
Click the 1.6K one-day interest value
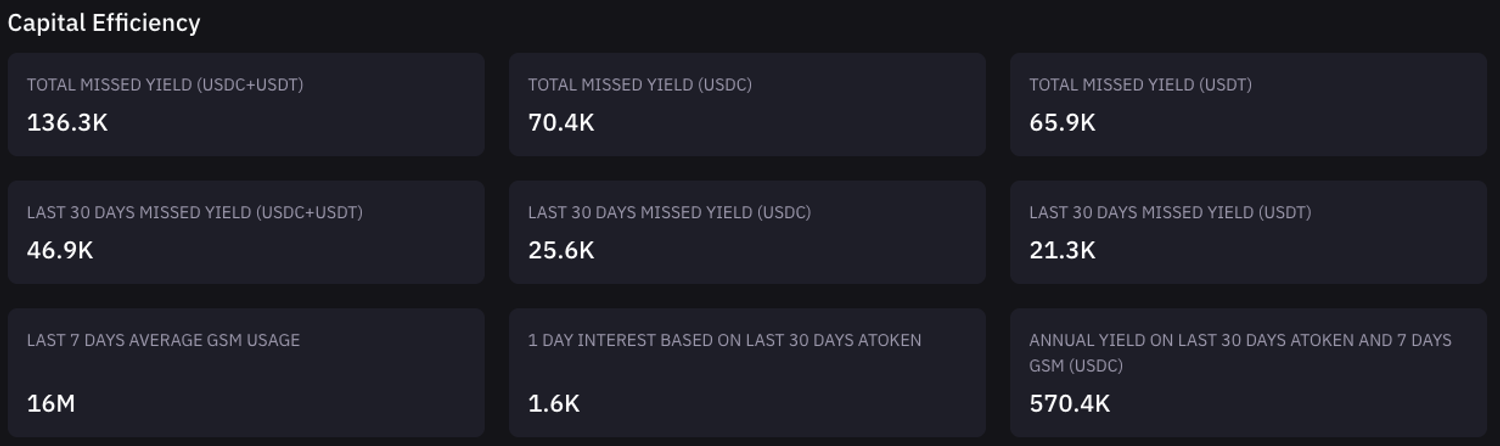pyautogui.click(x=554, y=404)
